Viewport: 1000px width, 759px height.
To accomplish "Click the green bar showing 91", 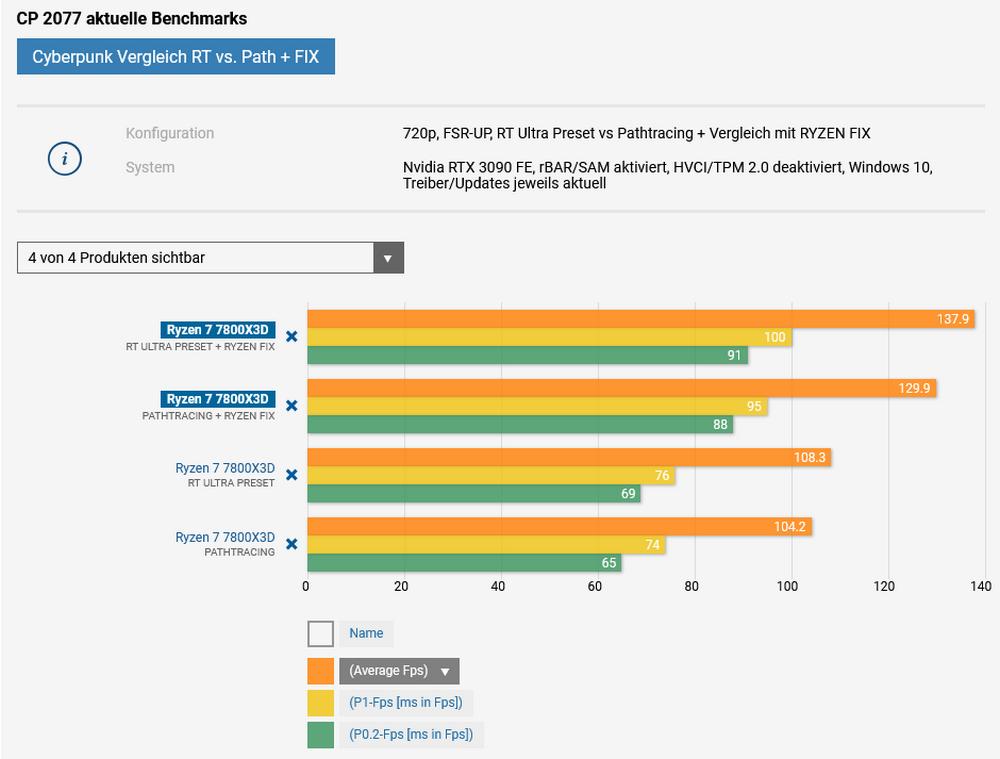I will [527, 355].
